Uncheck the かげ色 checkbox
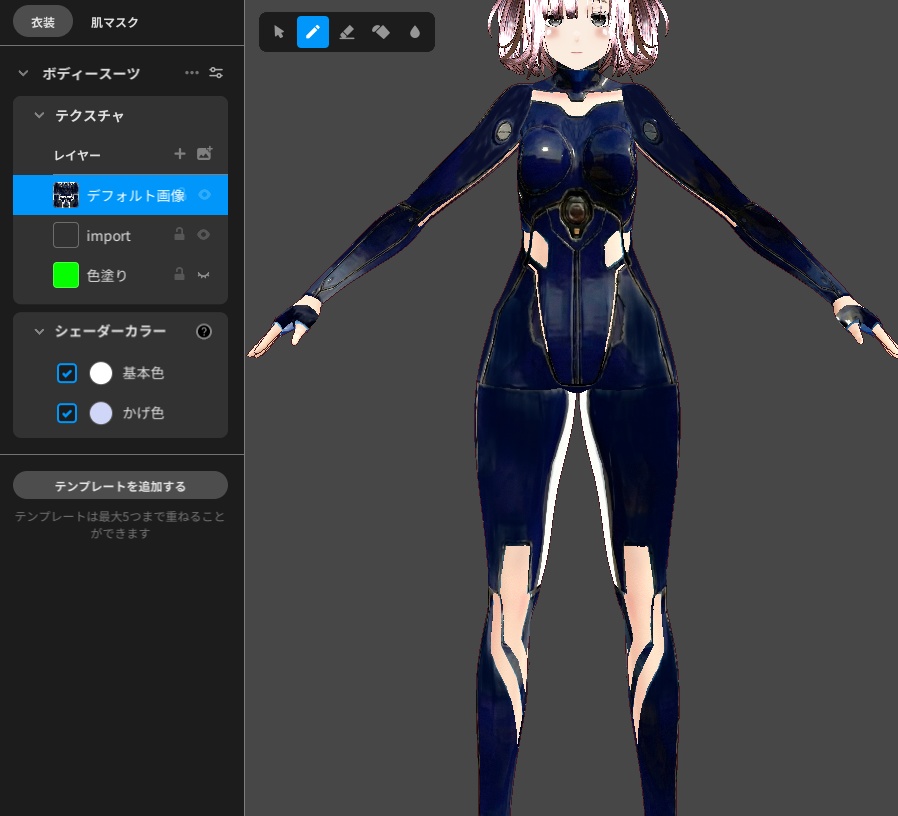The height and width of the screenshot is (816, 898). 67,413
